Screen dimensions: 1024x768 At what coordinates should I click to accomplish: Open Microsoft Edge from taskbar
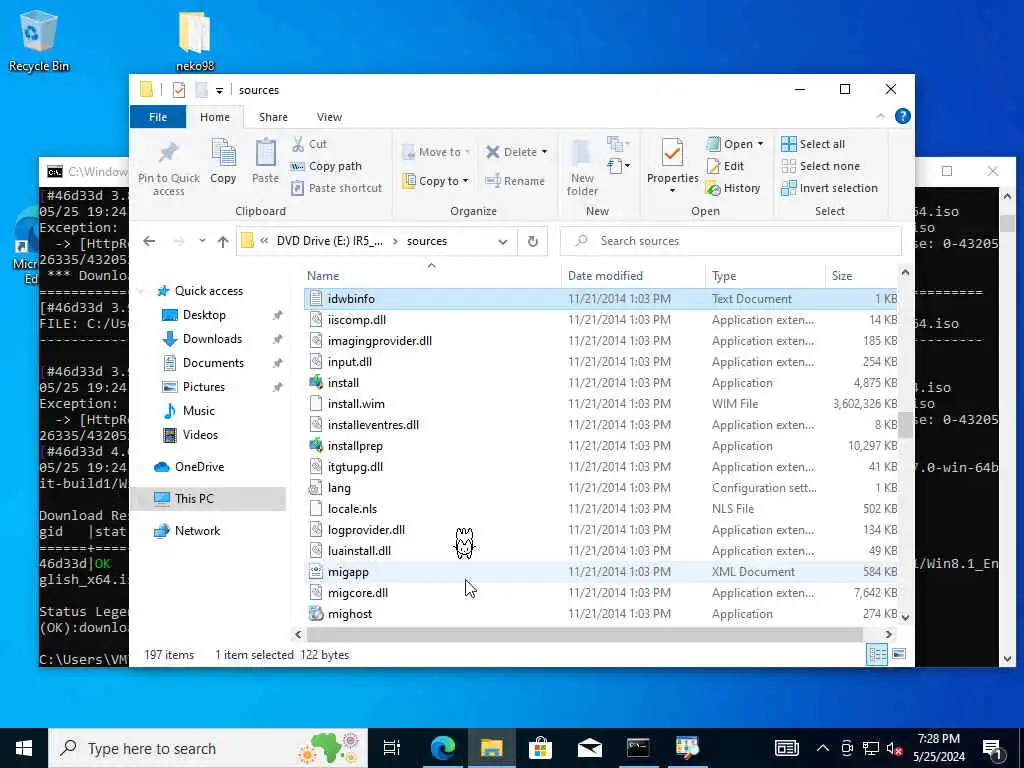point(442,748)
